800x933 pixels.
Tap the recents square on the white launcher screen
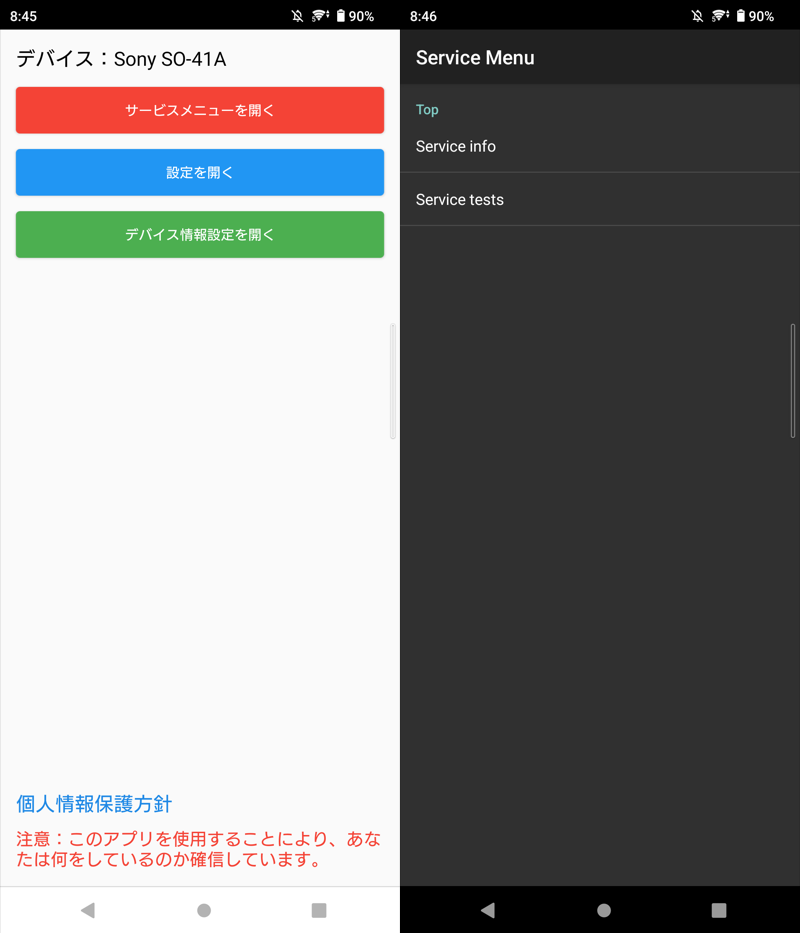[x=319, y=910]
